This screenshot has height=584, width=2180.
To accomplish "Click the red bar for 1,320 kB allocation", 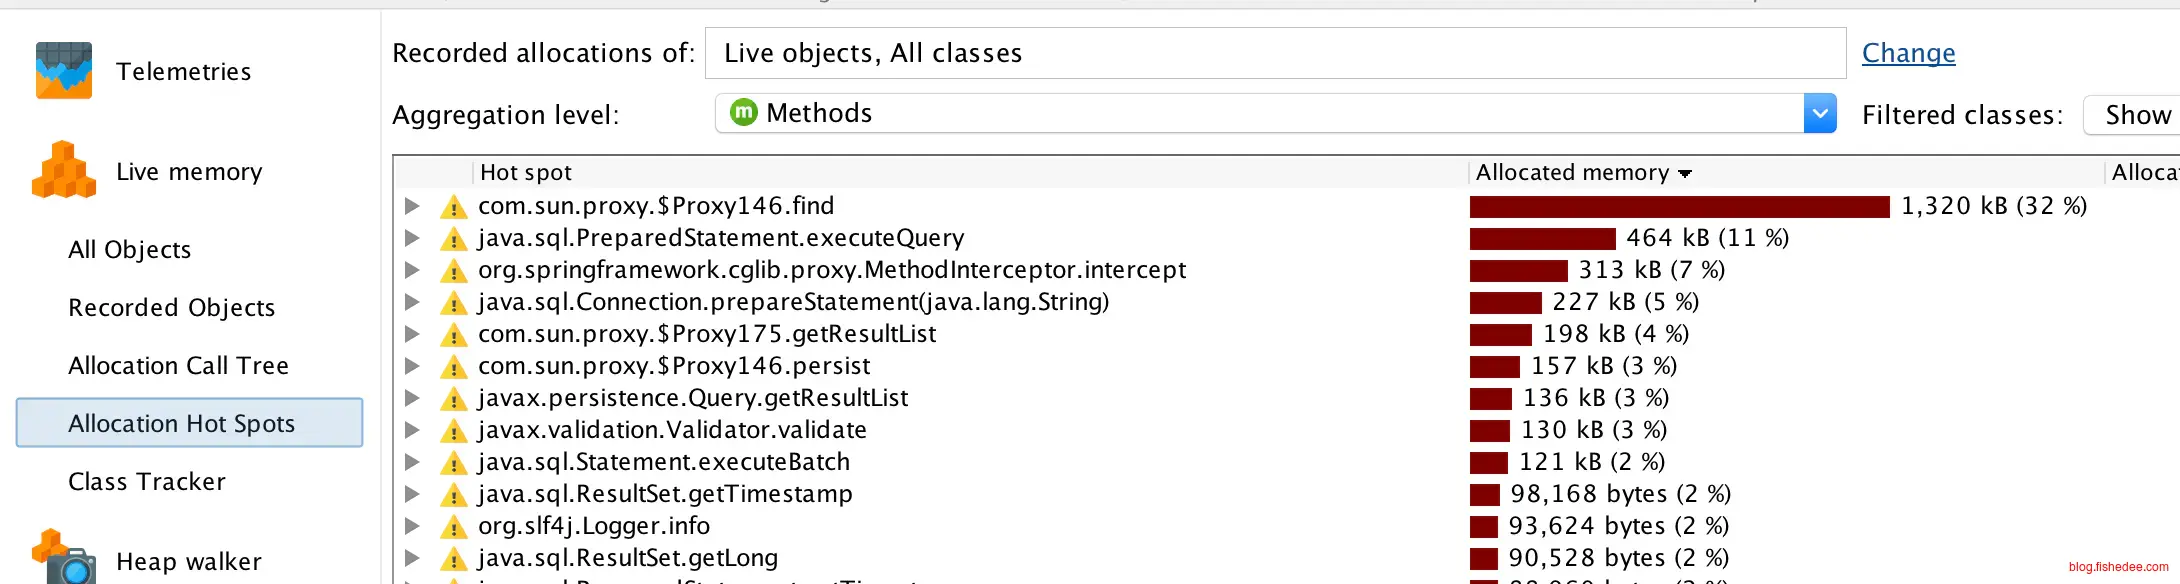I will click(1678, 206).
